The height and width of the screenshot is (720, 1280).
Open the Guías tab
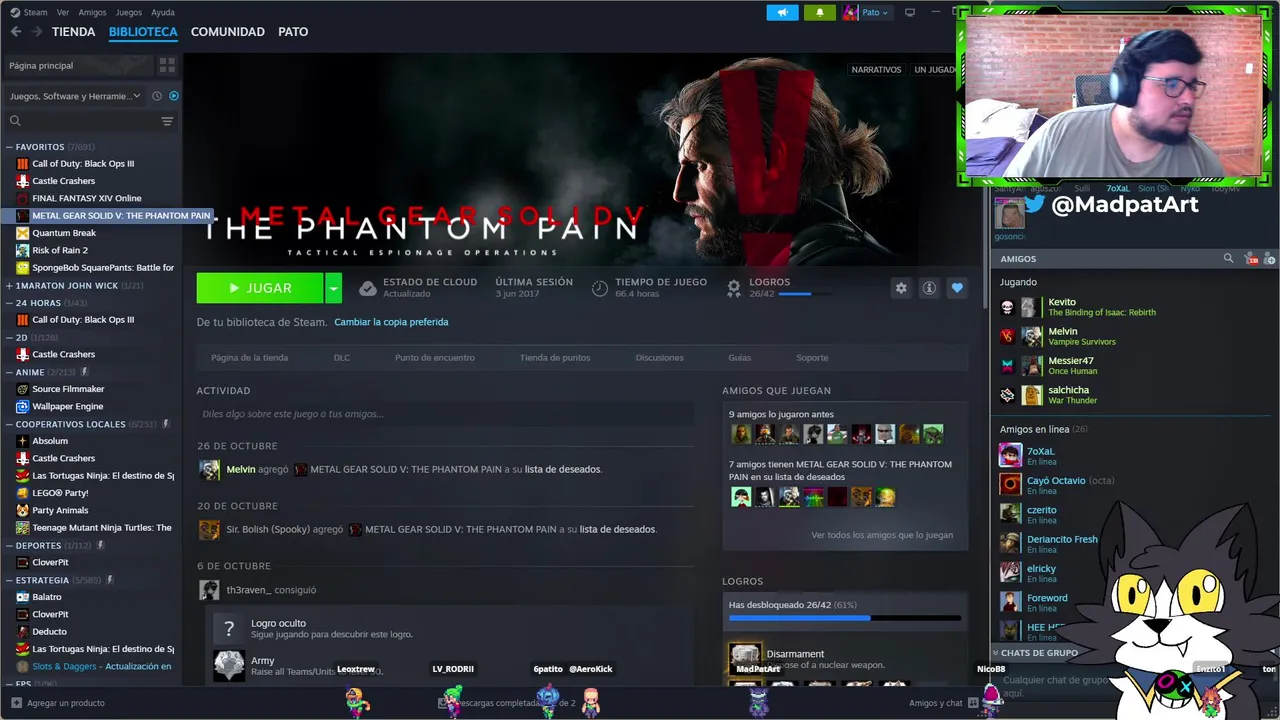[x=740, y=358]
